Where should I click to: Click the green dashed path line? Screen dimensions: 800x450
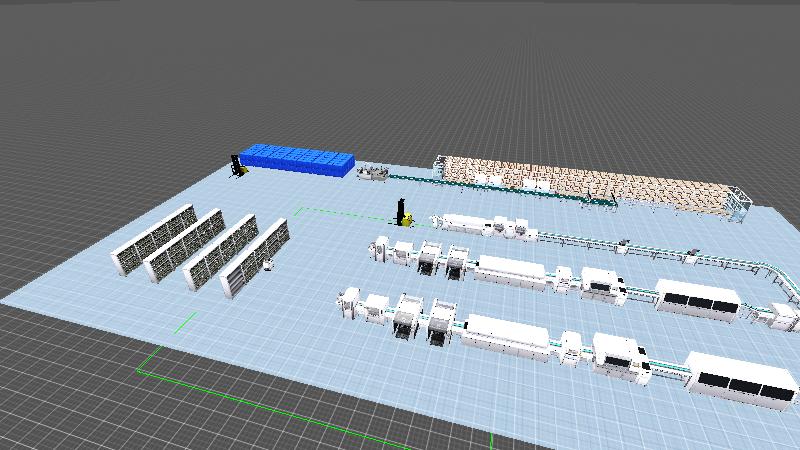click(x=340, y=210)
